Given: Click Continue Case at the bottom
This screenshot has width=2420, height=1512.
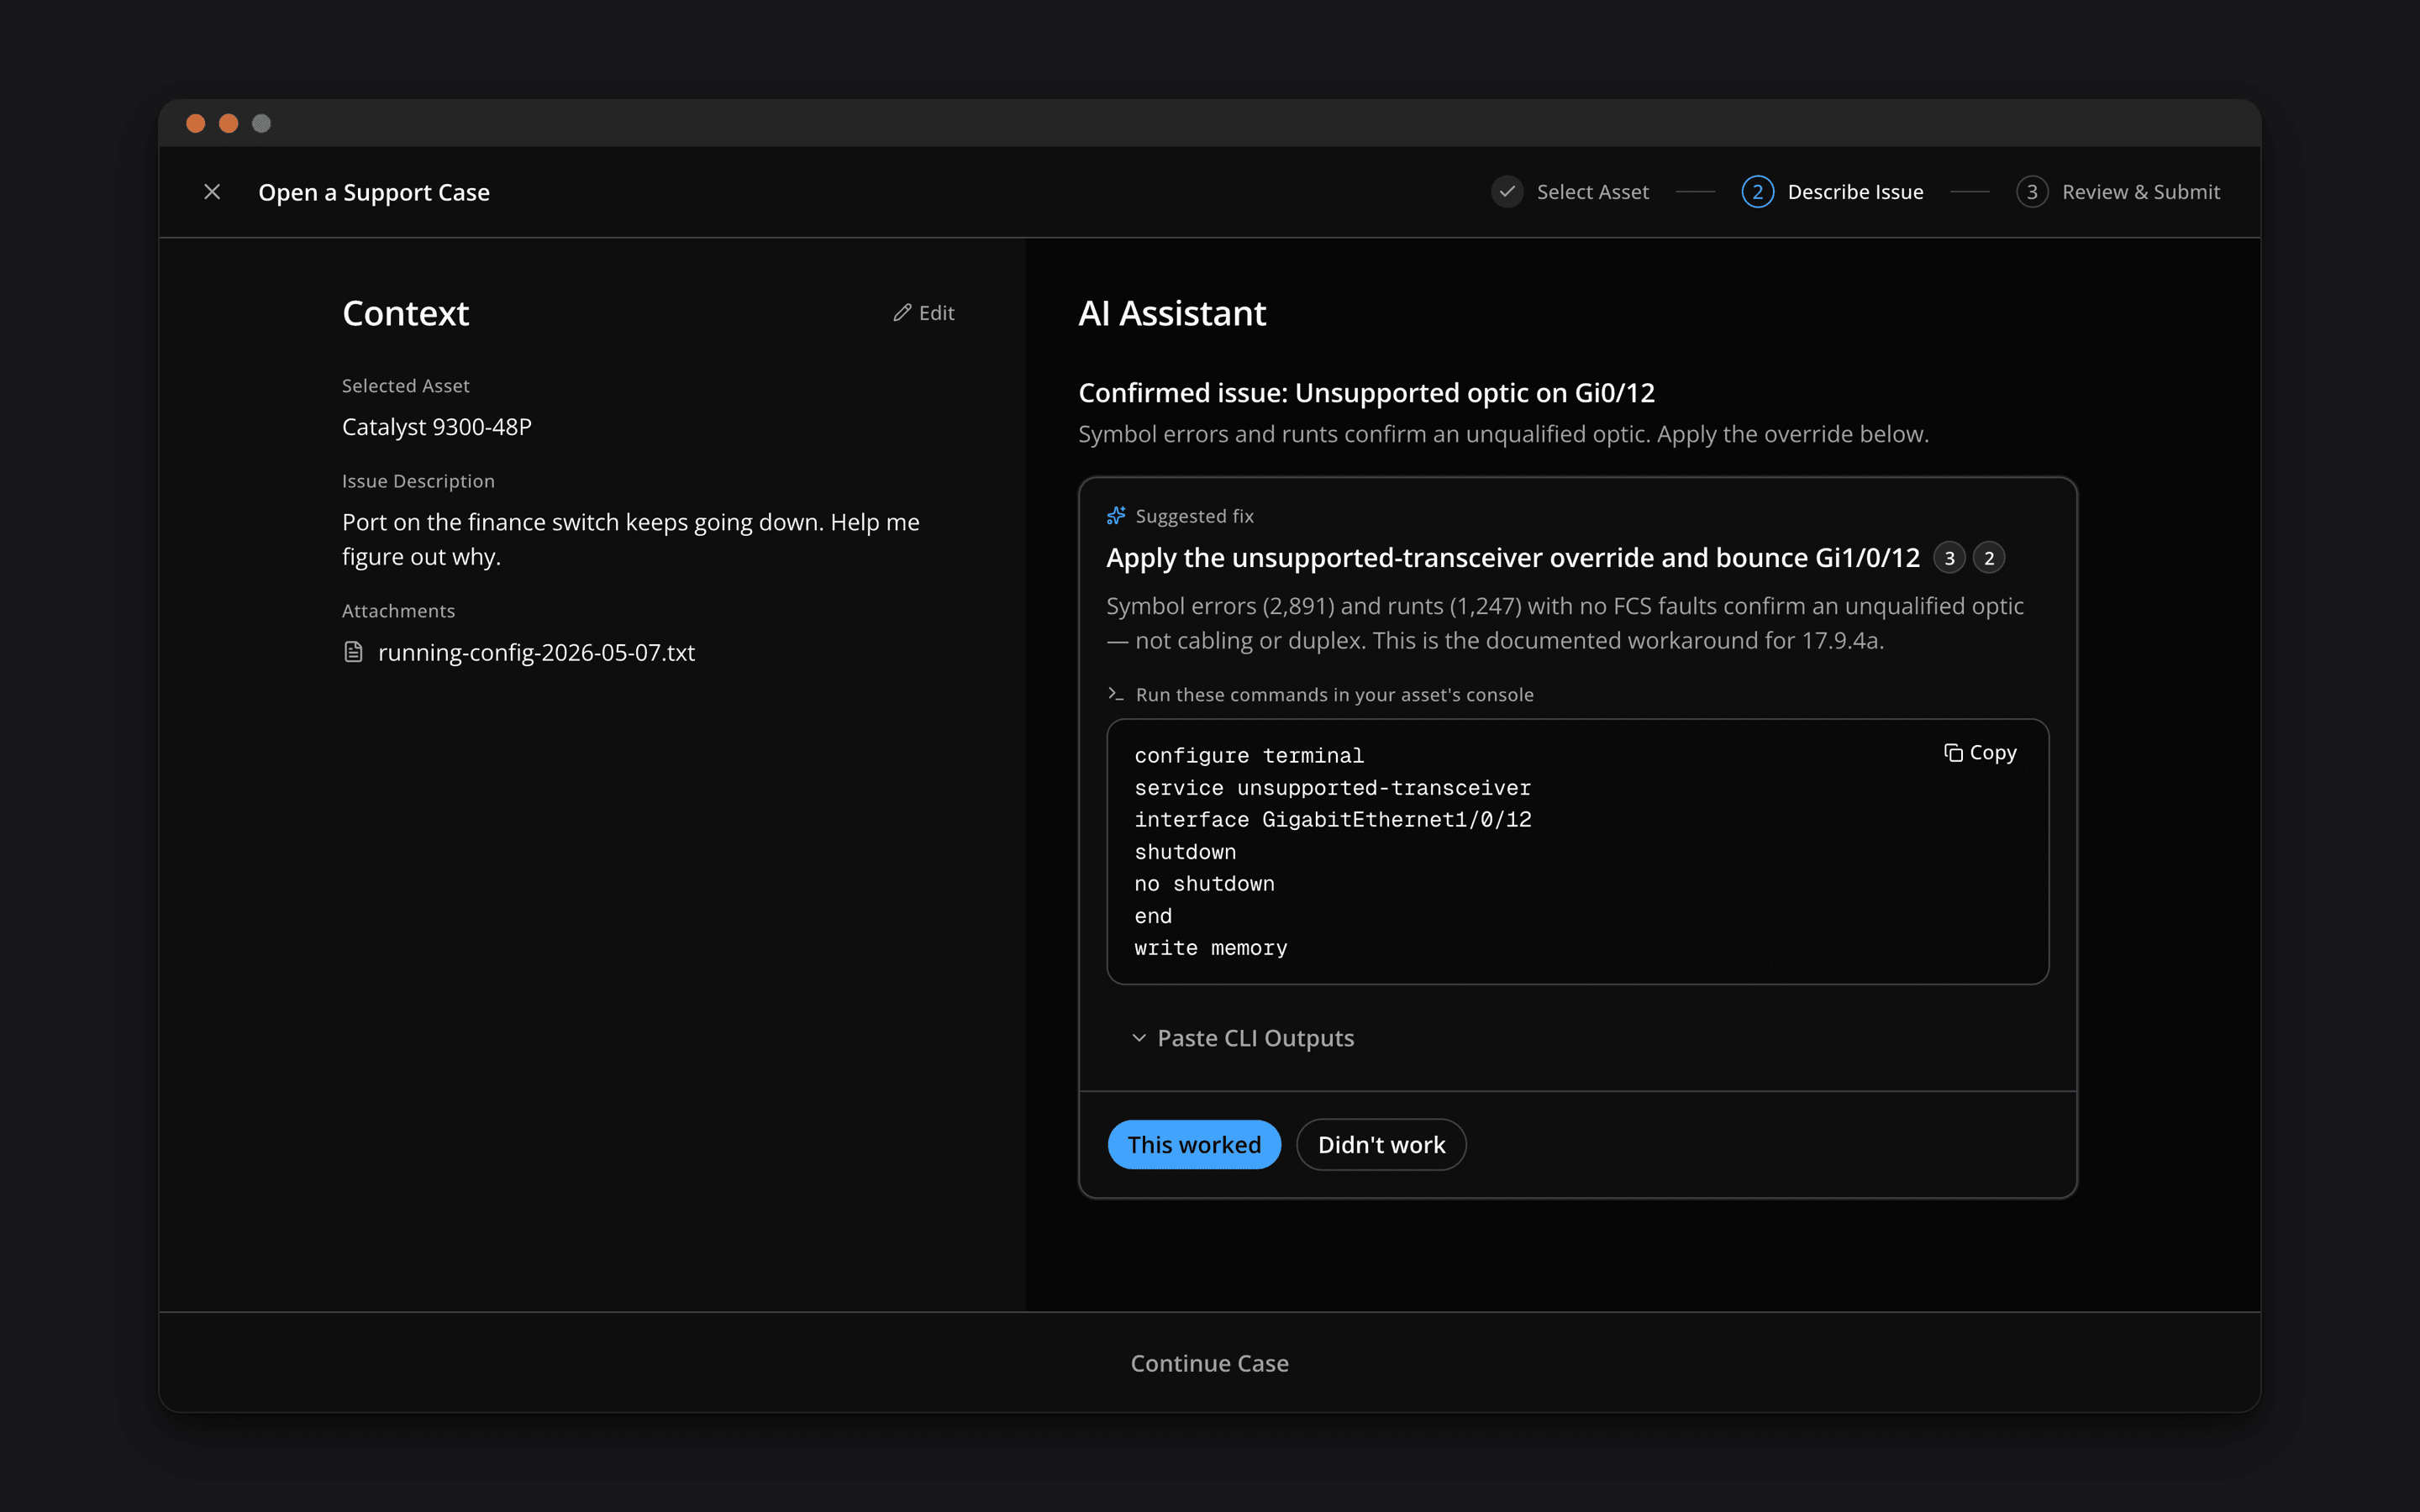Looking at the screenshot, I should 1210,1363.
